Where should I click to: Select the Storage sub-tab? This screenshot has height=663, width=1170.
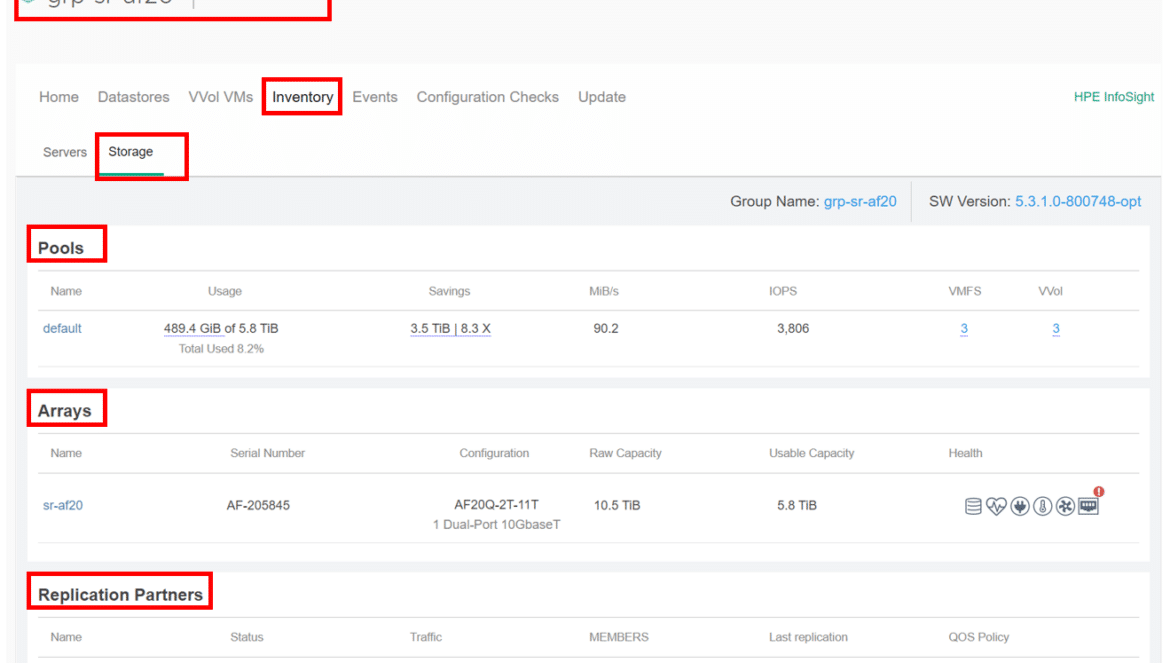pyautogui.click(x=131, y=151)
